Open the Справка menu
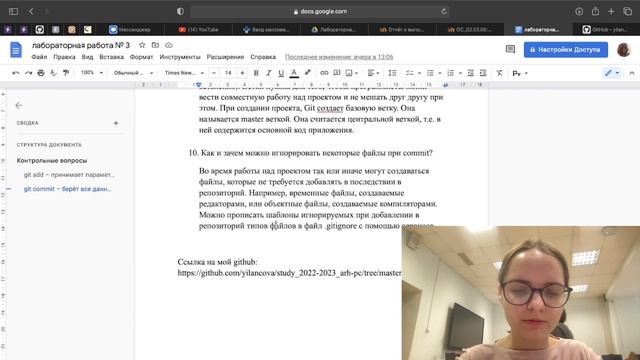This screenshot has width=640, height=360. tap(263, 57)
